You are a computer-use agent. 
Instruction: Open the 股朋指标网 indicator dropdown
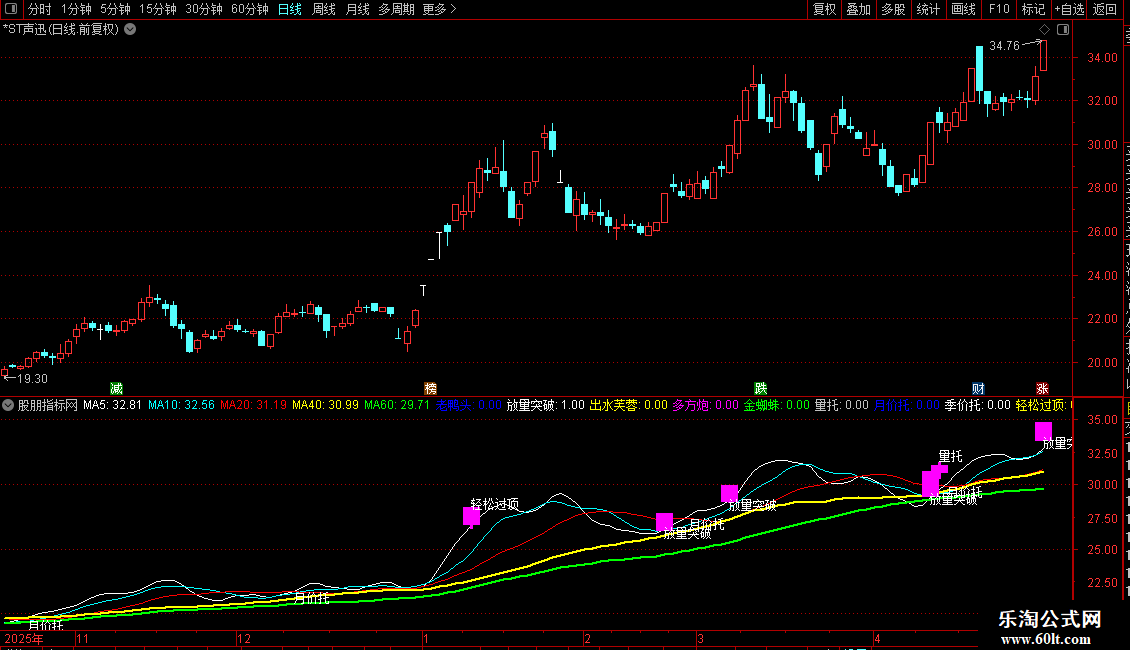point(8,405)
